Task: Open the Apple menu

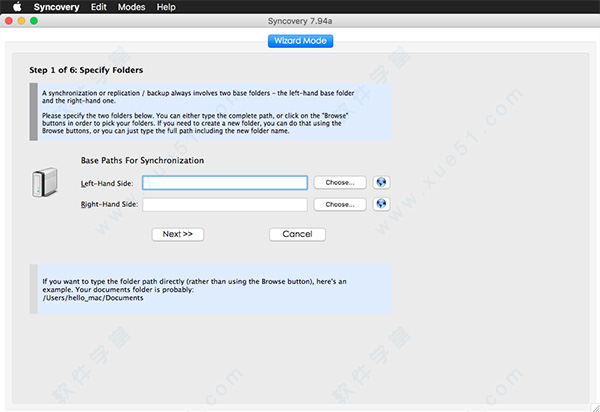Action: 16,7
